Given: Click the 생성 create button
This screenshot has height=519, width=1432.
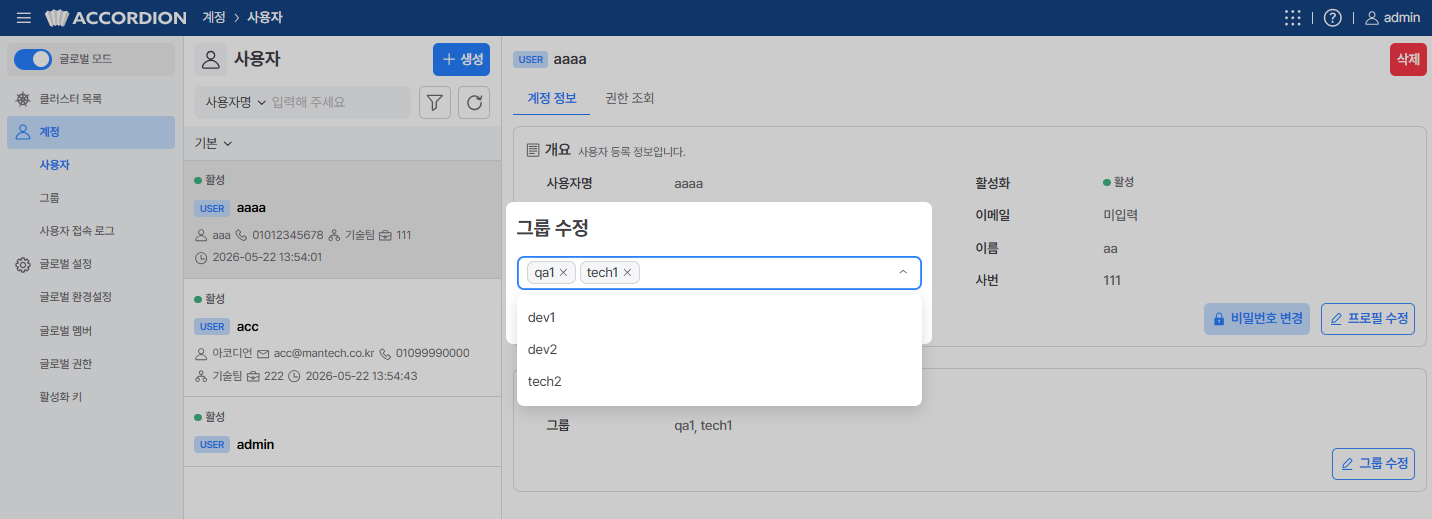Looking at the screenshot, I should coord(461,59).
